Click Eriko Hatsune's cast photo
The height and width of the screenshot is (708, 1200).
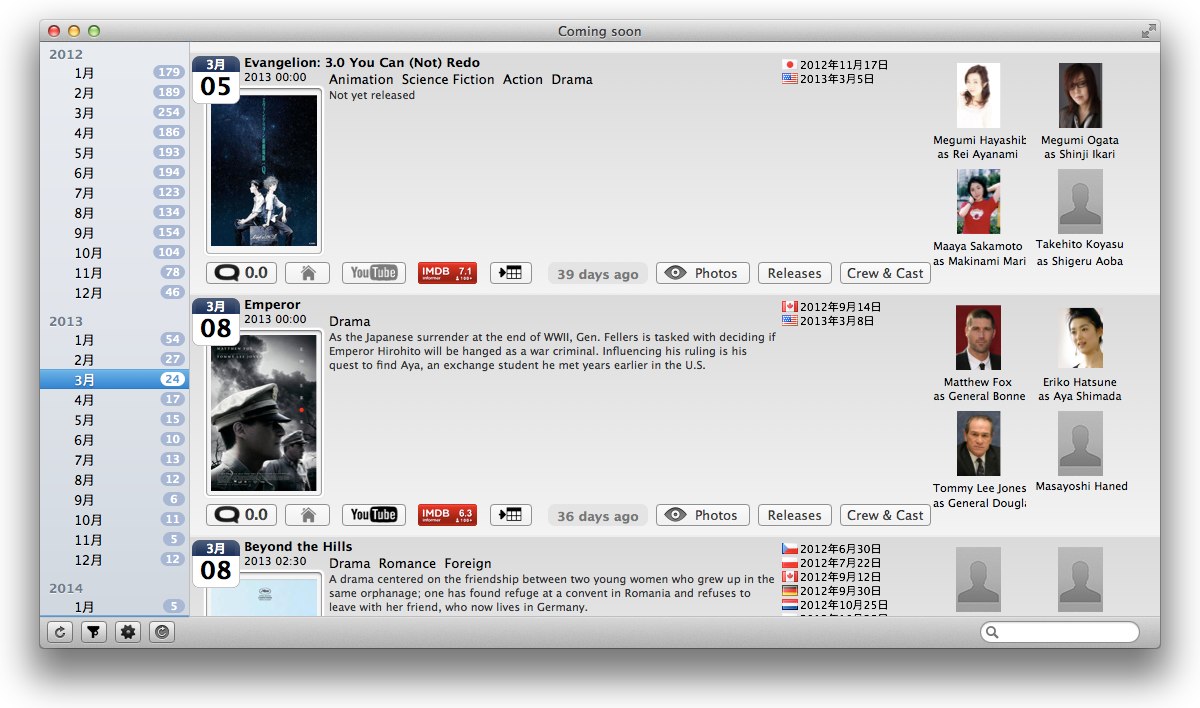click(1080, 338)
